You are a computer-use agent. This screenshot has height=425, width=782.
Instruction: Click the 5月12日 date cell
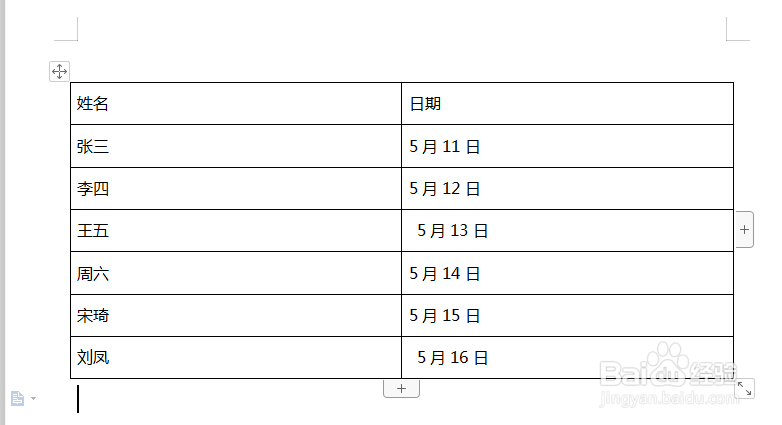tap(568, 189)
